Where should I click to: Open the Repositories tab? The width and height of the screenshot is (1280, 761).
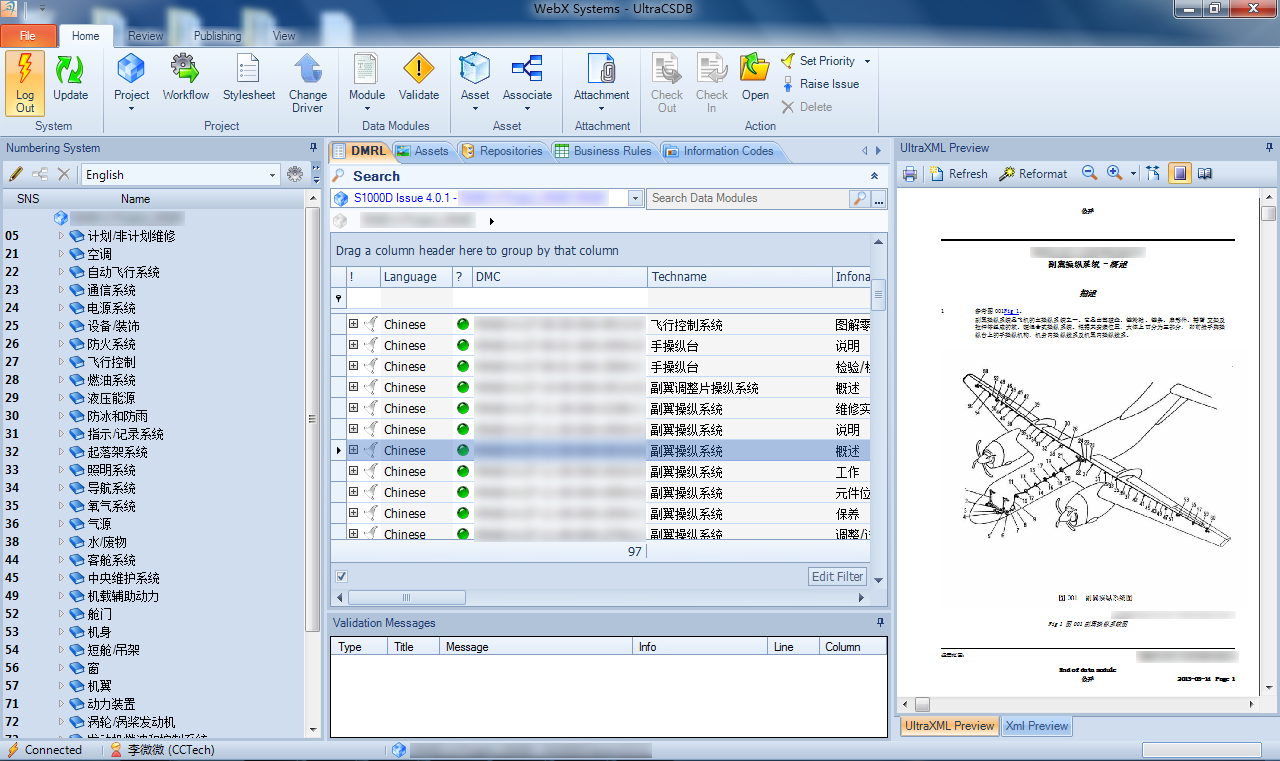pyautogui.click(x=502, y=151)
